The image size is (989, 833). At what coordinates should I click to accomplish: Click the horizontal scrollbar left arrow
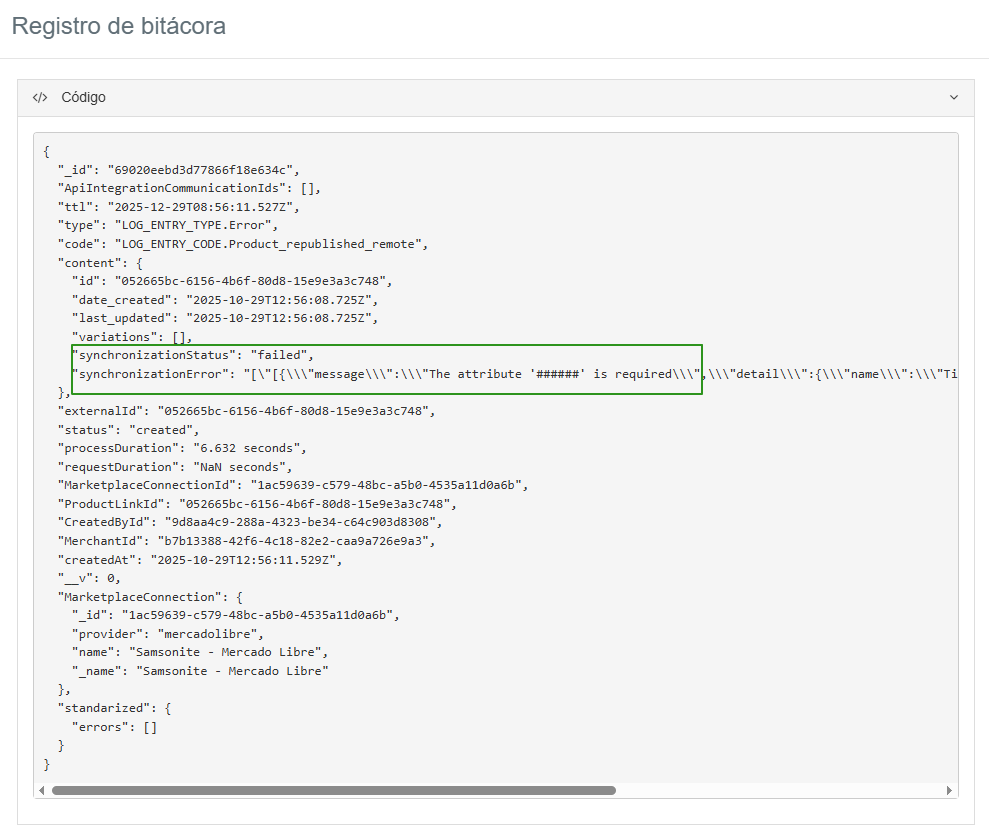[42, 790]
